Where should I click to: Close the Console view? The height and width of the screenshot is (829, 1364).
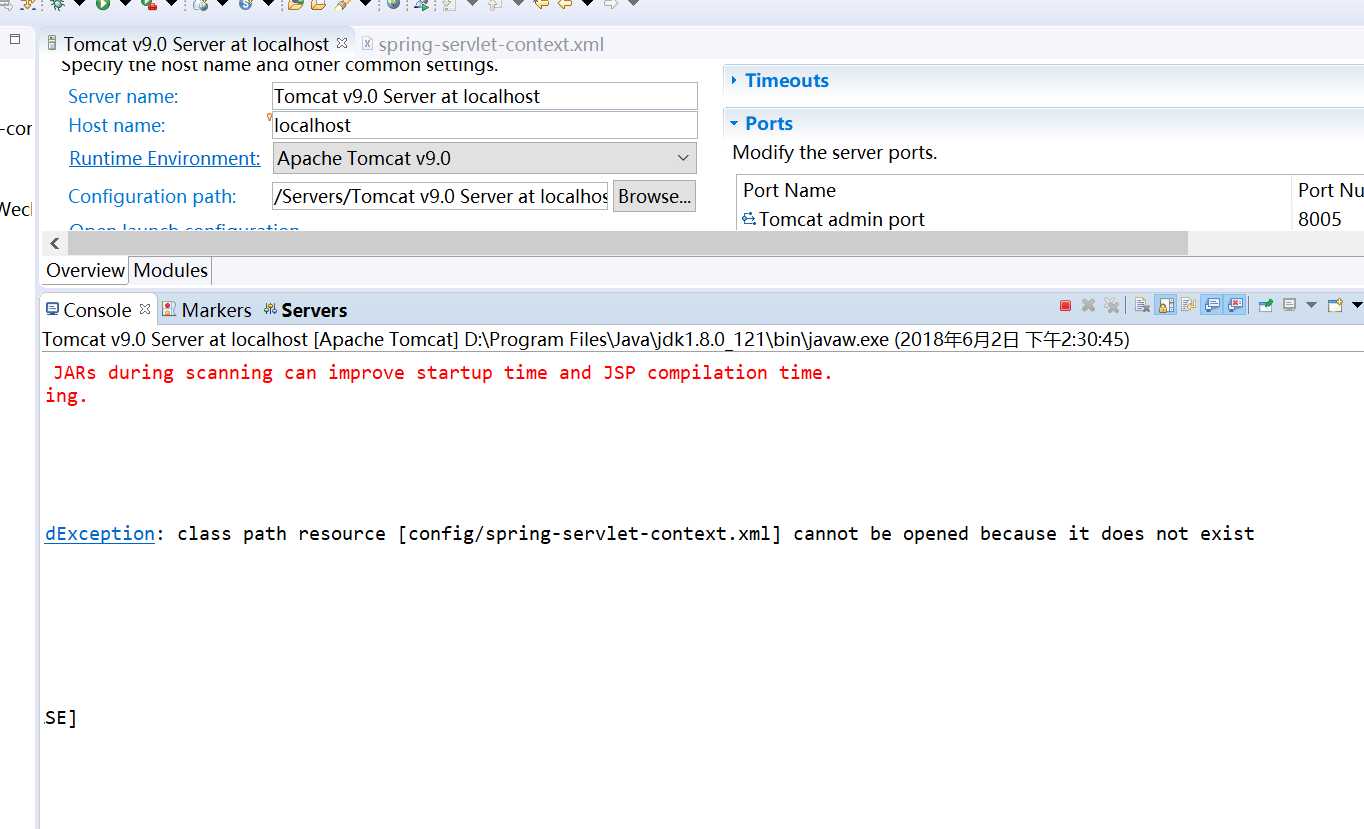[x=145, y=309]
